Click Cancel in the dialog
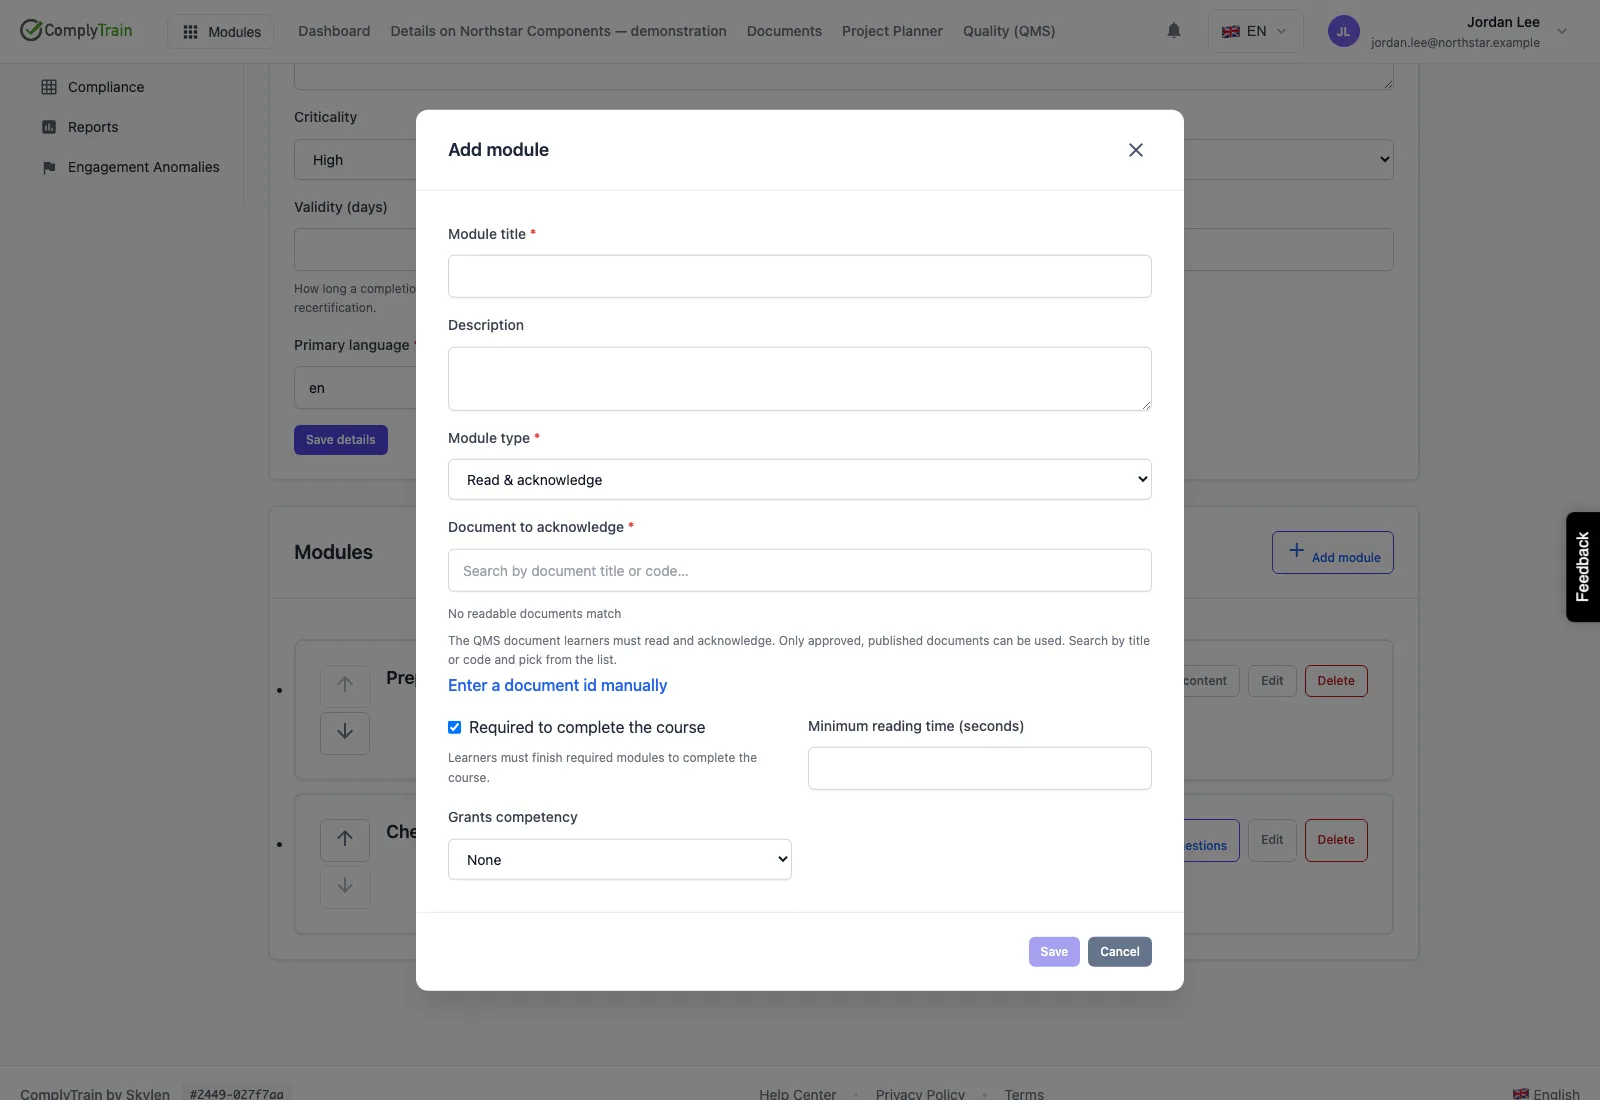Image resolution: width=1600 pixels, height=1100 pixels. pos(1119,952)
